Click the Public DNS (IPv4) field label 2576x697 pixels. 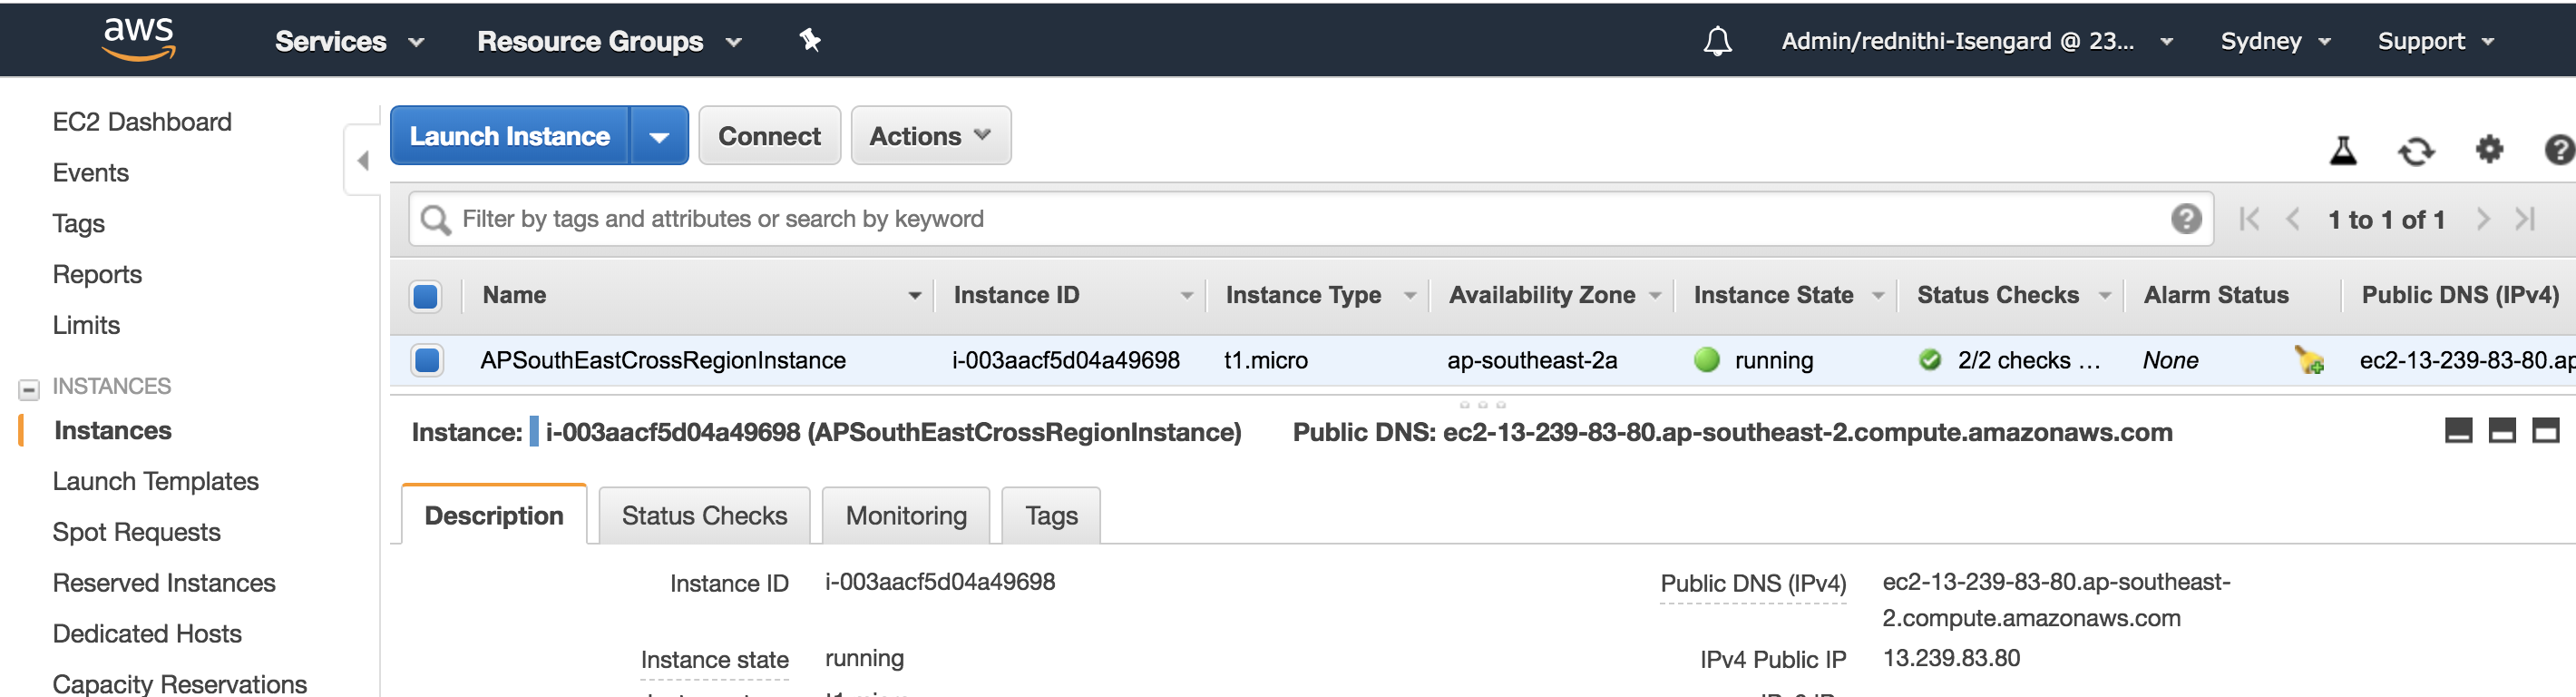click(x=1753, y=584)
